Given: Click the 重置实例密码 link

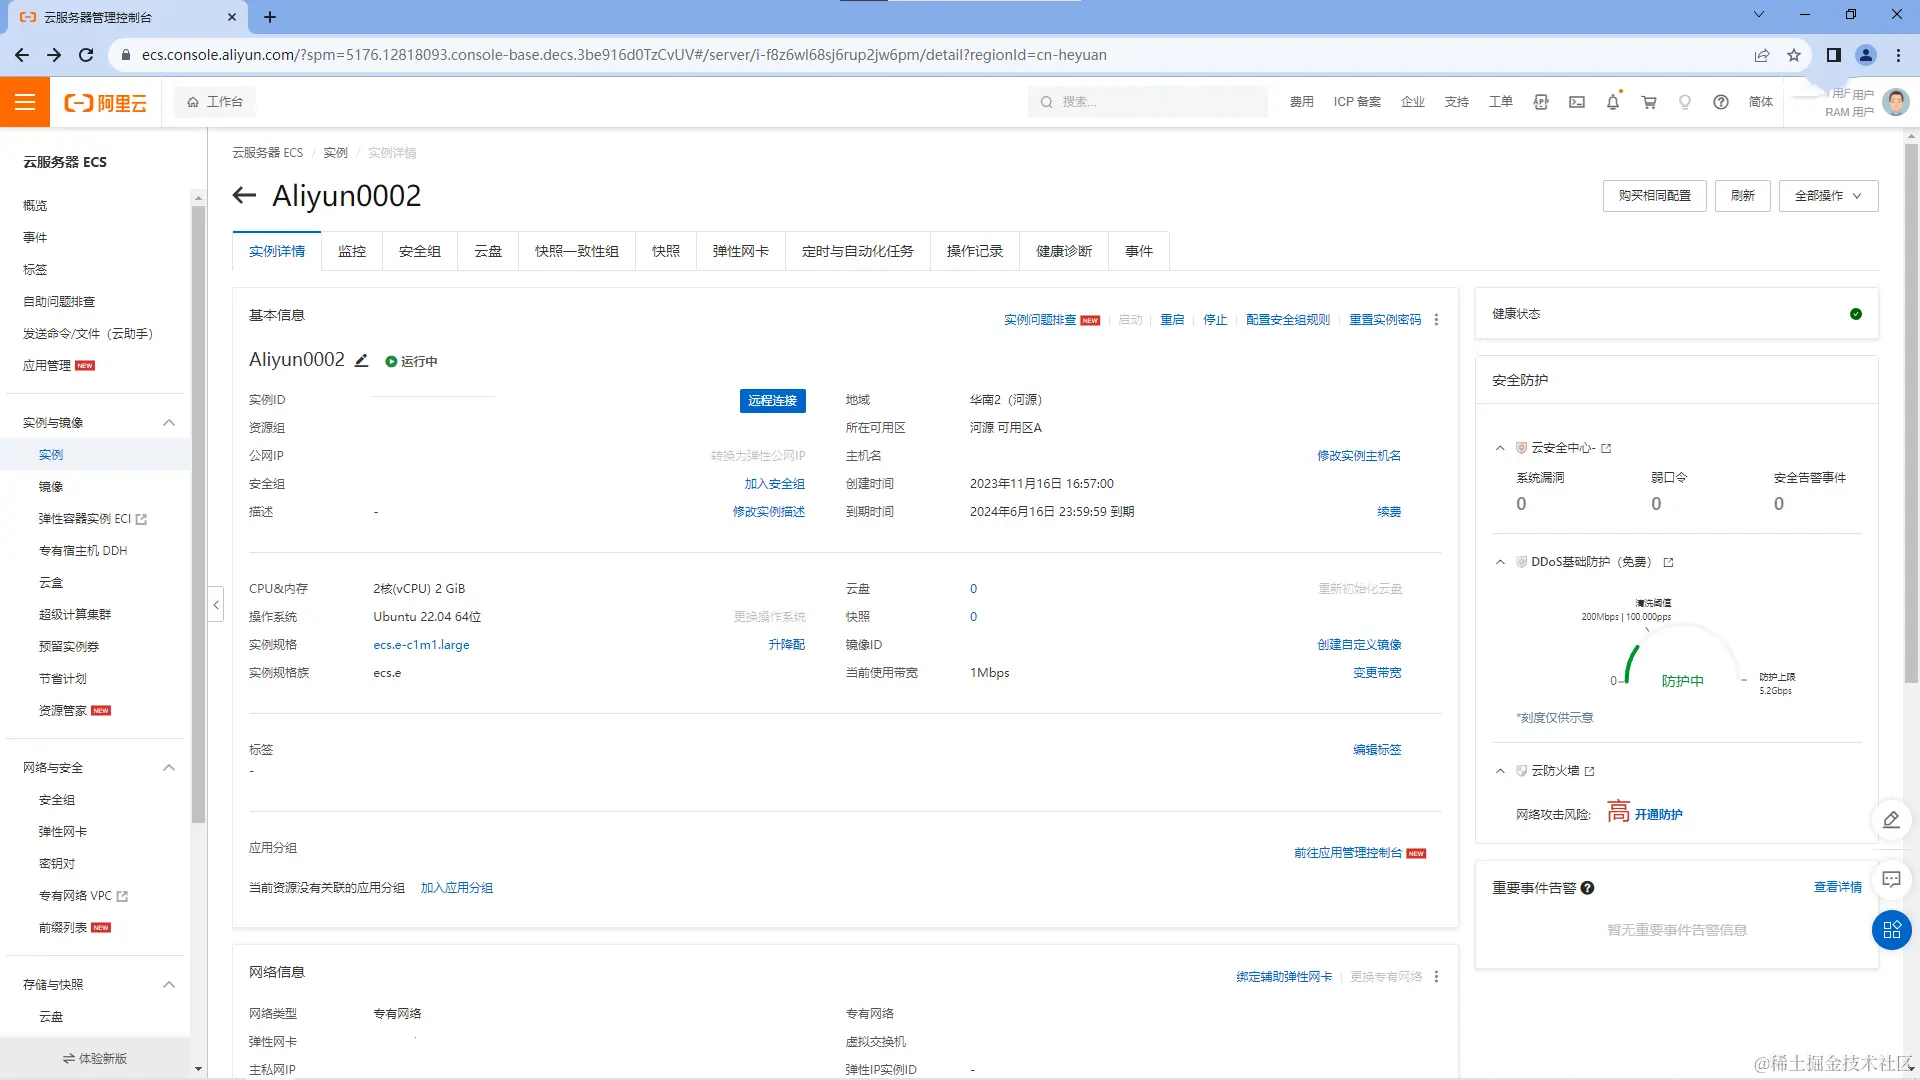Looking at the screenshot, I should [1385, 320].
